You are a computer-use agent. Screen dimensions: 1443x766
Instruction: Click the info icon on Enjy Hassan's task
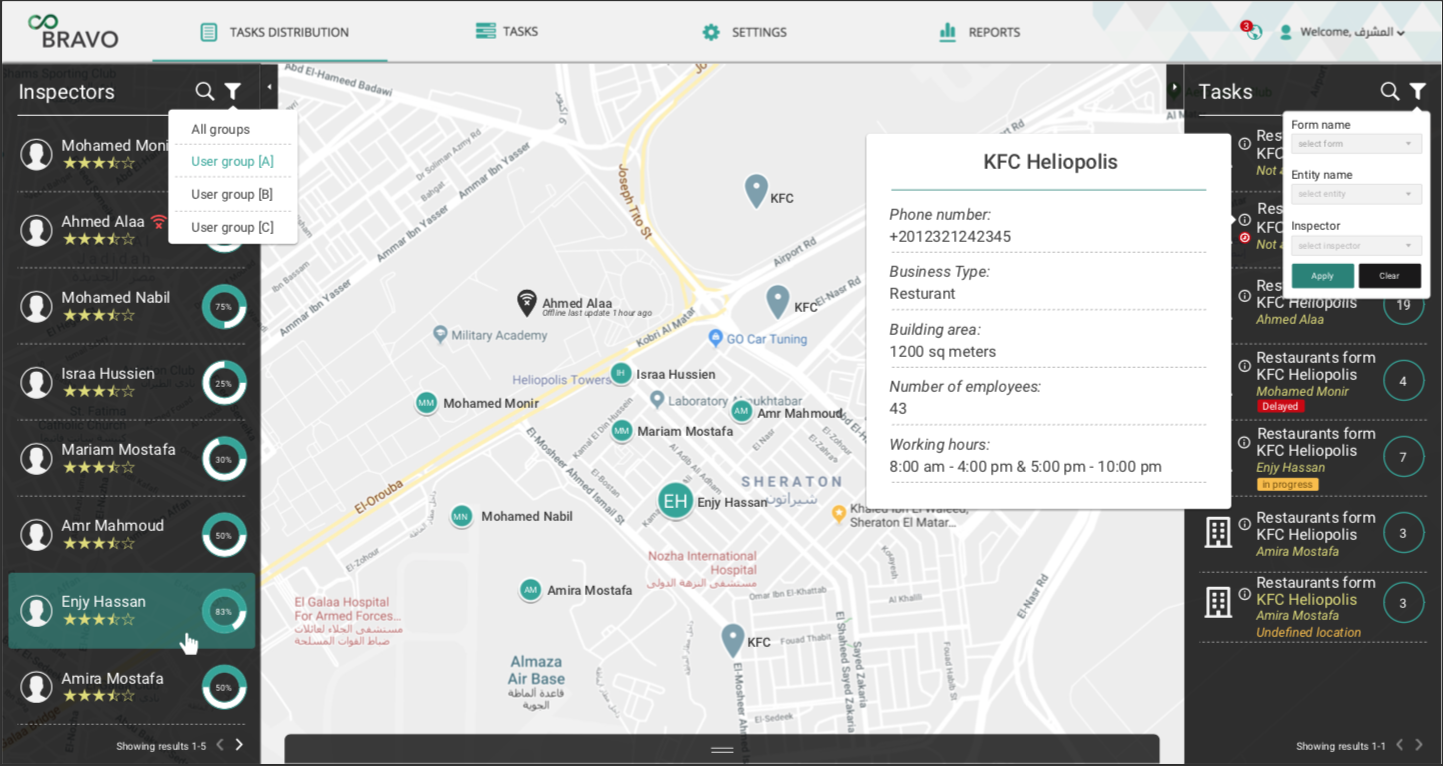coord(1245,443)
